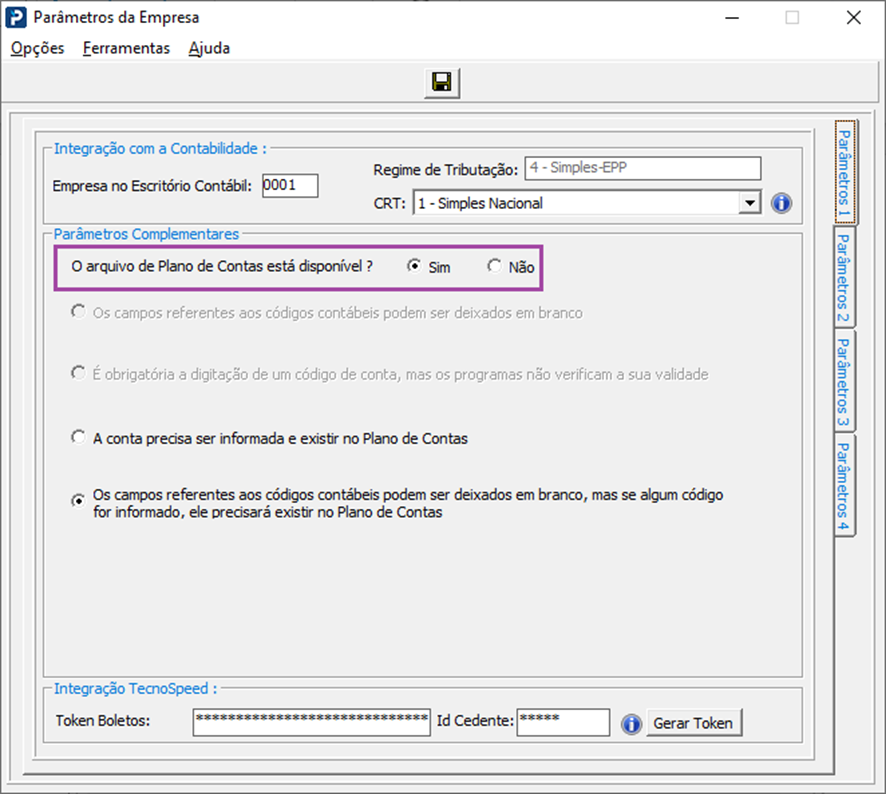Click the Regime de Tributação field
The image size is (886, 794).
(642, 168)
